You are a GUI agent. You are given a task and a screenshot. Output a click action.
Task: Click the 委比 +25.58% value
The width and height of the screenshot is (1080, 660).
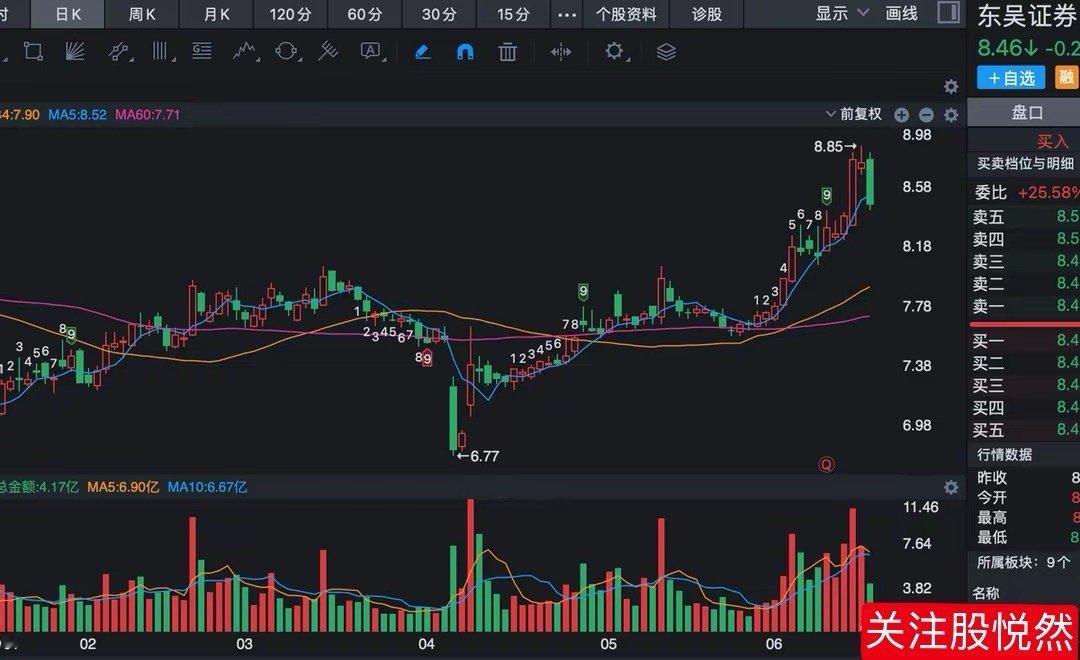(1048, 192)
